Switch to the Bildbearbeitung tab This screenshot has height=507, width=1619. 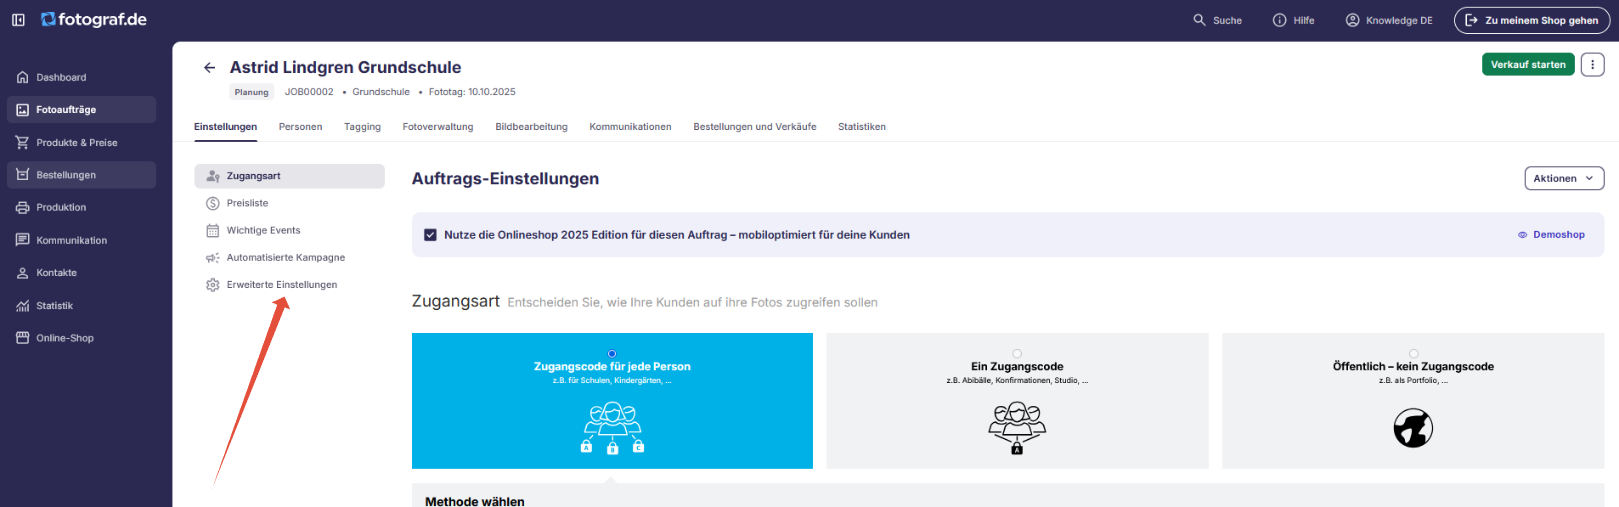coord(531,127)
